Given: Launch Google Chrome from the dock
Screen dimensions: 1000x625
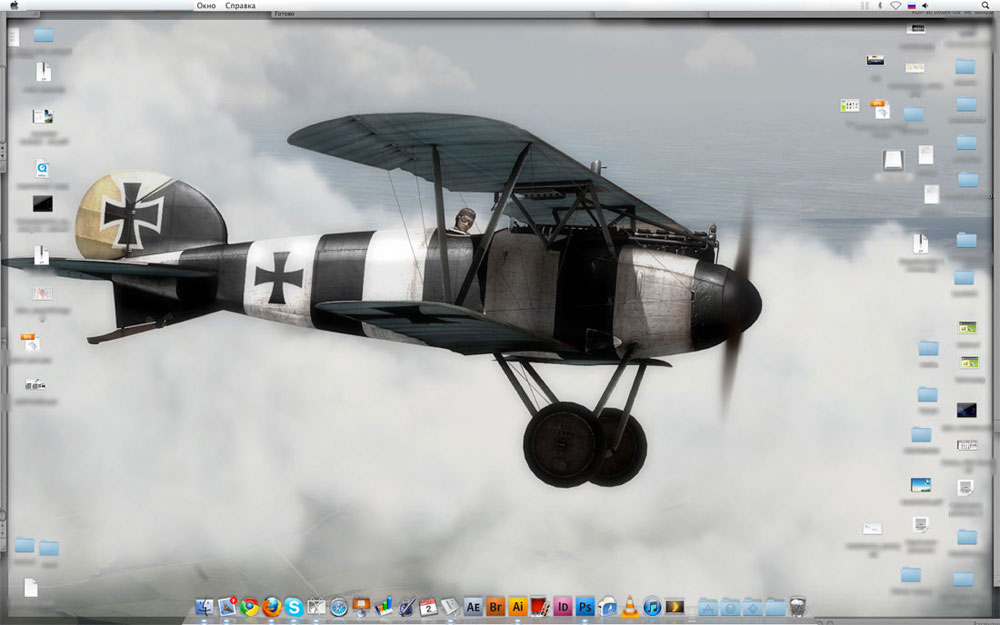Looking at the screenshot, I should pyautogui.click(x=250, y=606).
